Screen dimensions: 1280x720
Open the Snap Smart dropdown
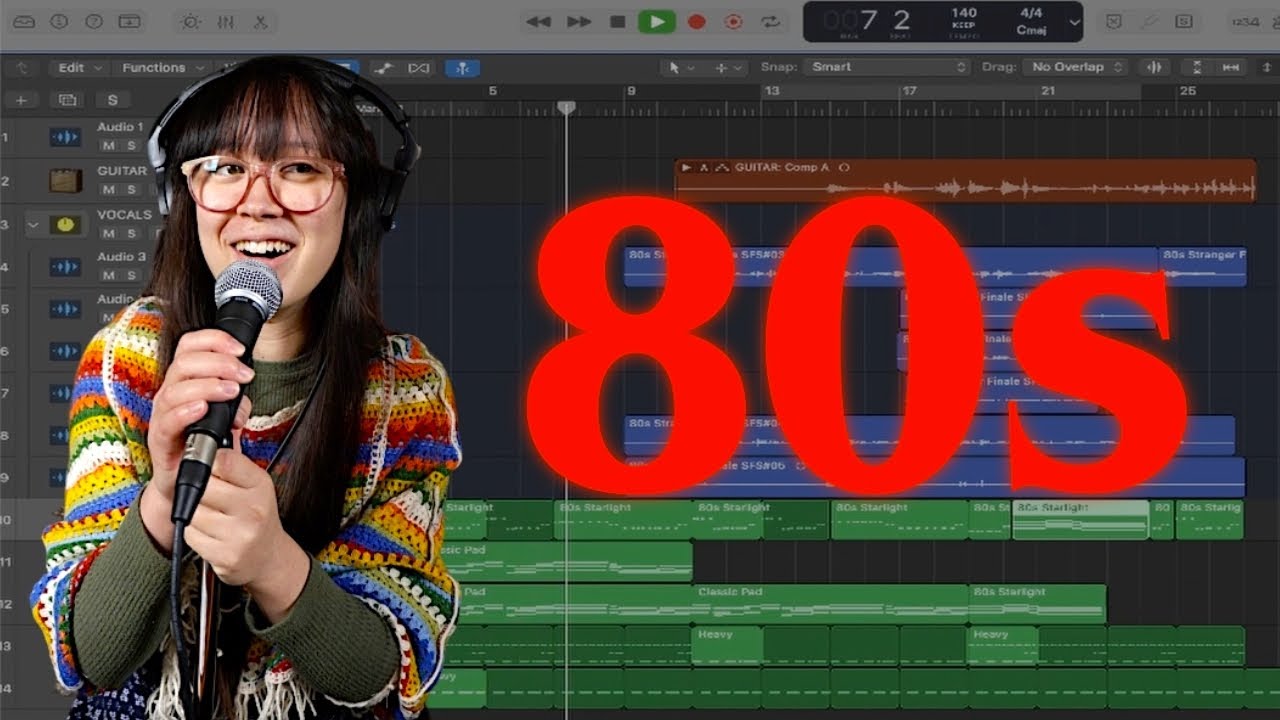(889, 67)
